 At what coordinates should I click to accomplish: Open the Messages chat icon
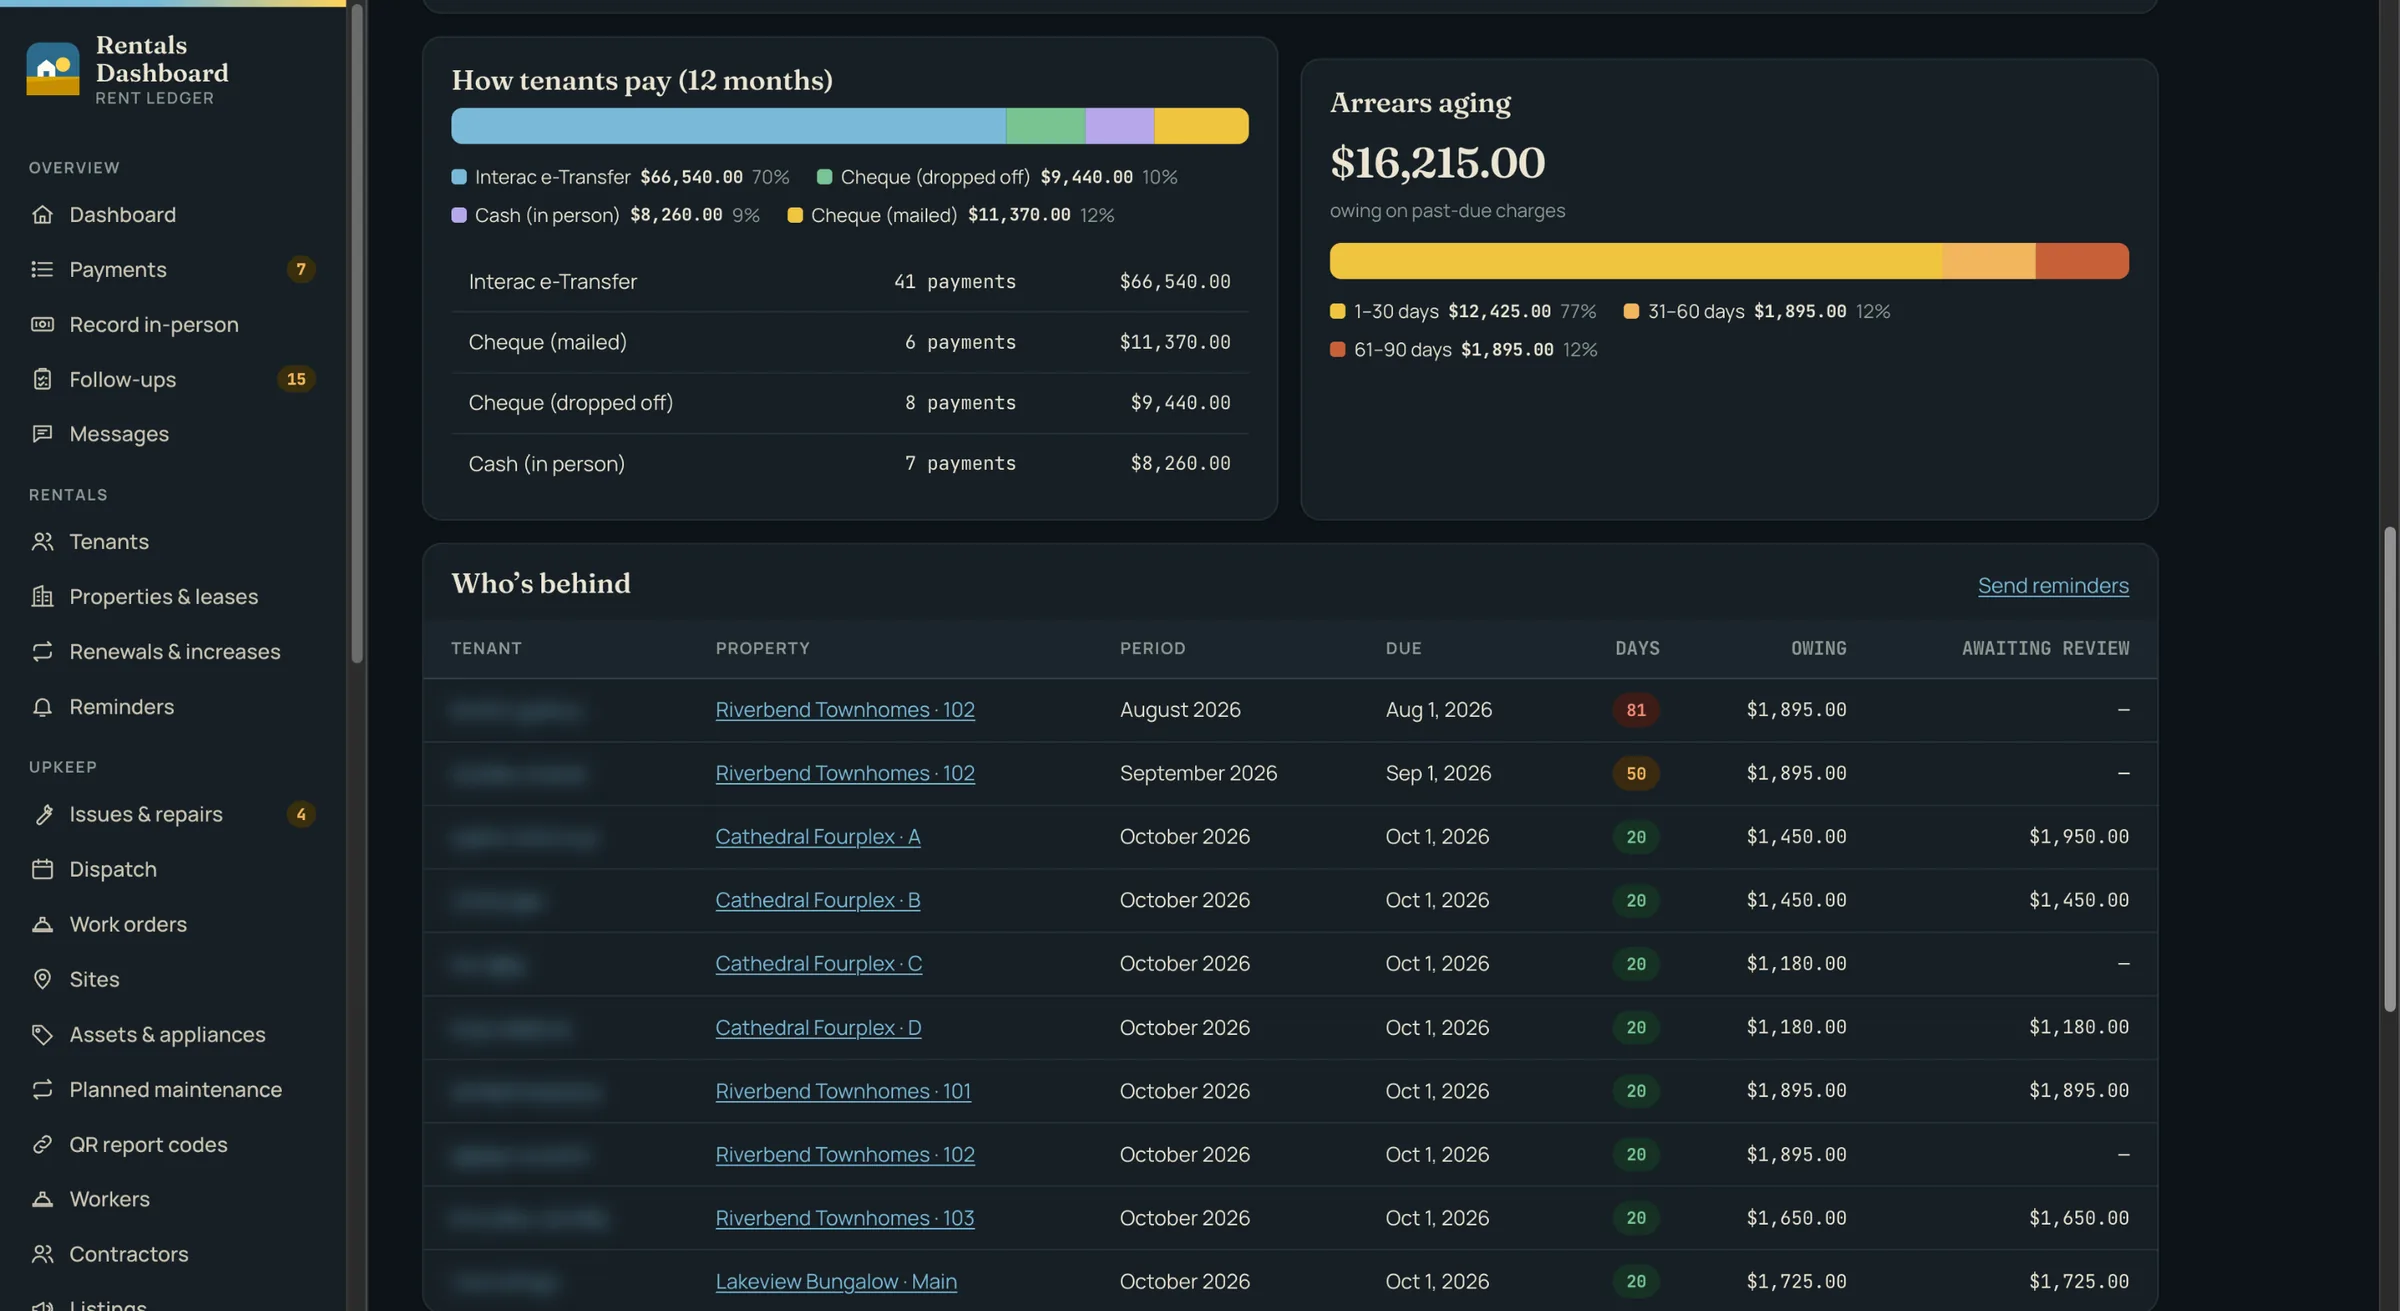tap(42, 434)
